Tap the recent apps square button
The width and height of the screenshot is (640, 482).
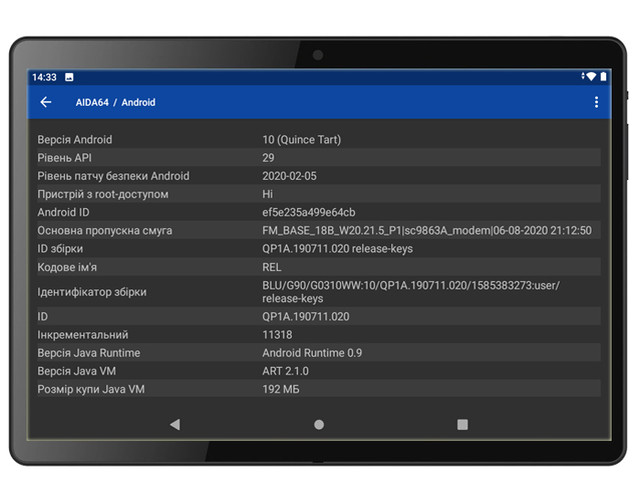462,424
